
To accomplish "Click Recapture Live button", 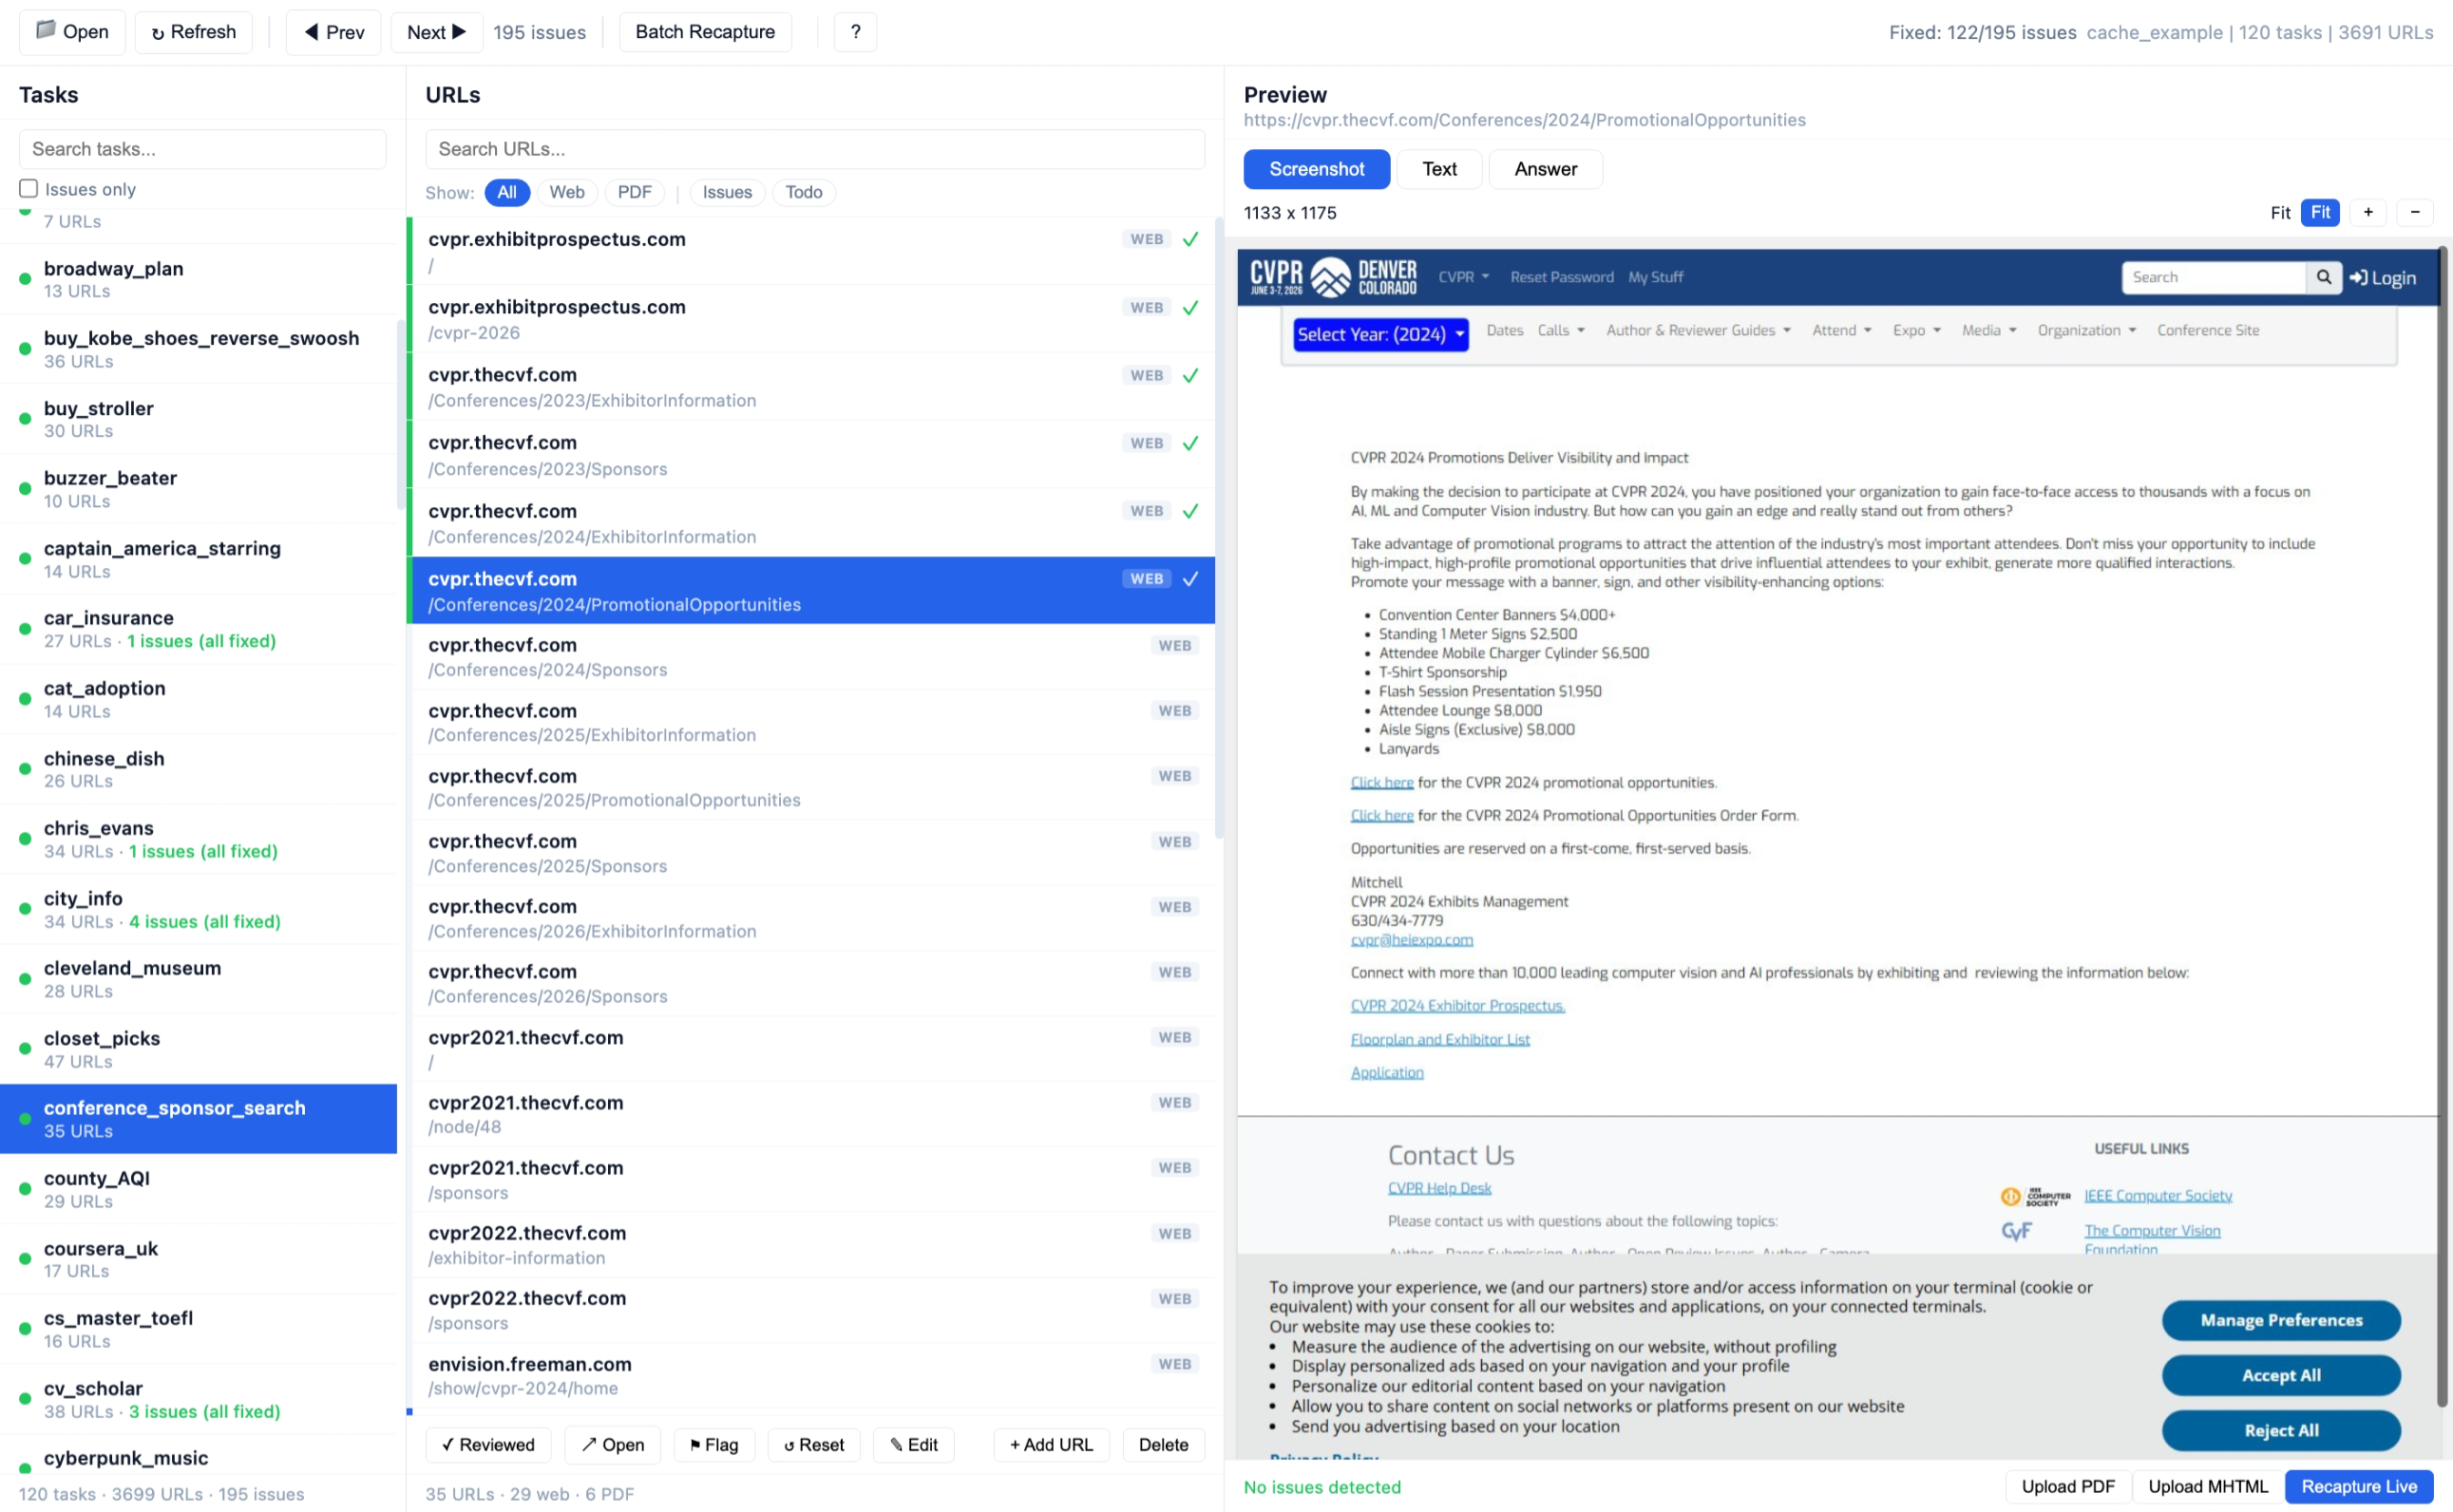I will (2358, 1486).
